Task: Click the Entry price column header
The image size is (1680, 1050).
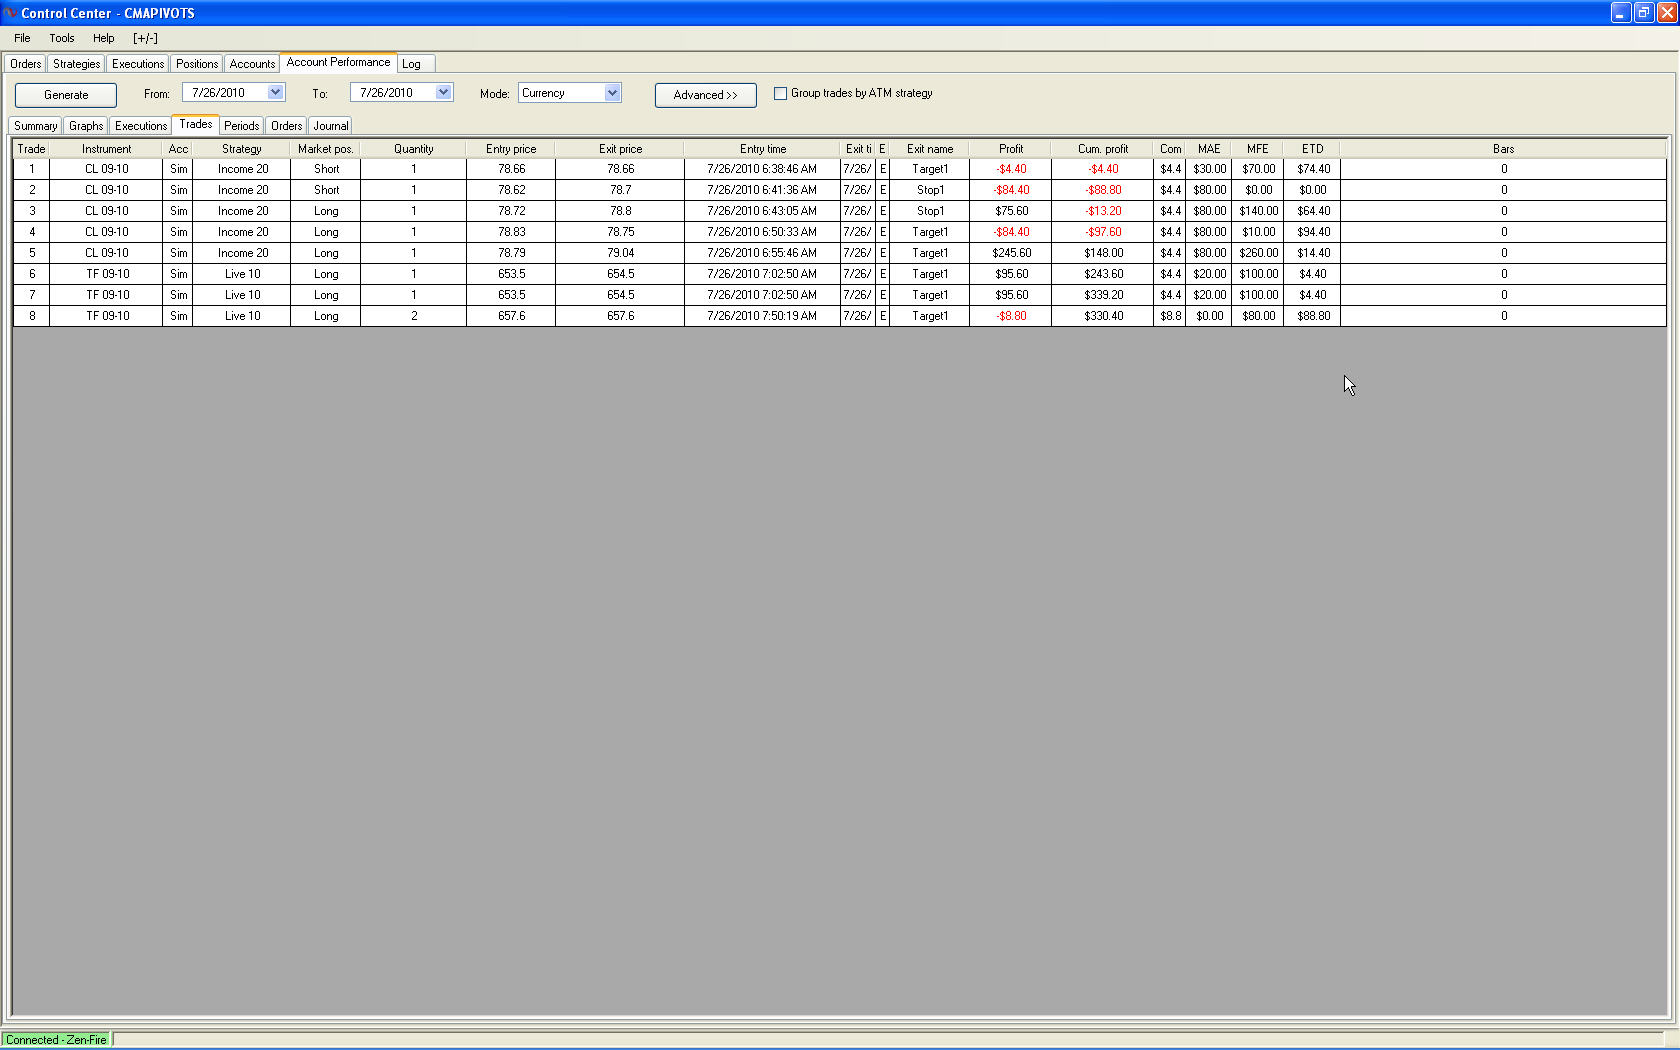Action: [x=511, y=149]
